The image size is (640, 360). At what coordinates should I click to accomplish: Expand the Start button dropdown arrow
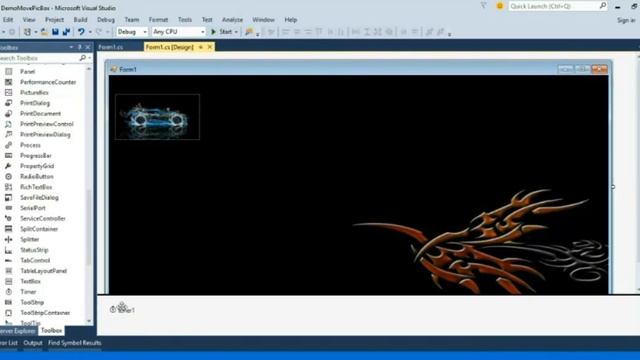tap(236, 32)
